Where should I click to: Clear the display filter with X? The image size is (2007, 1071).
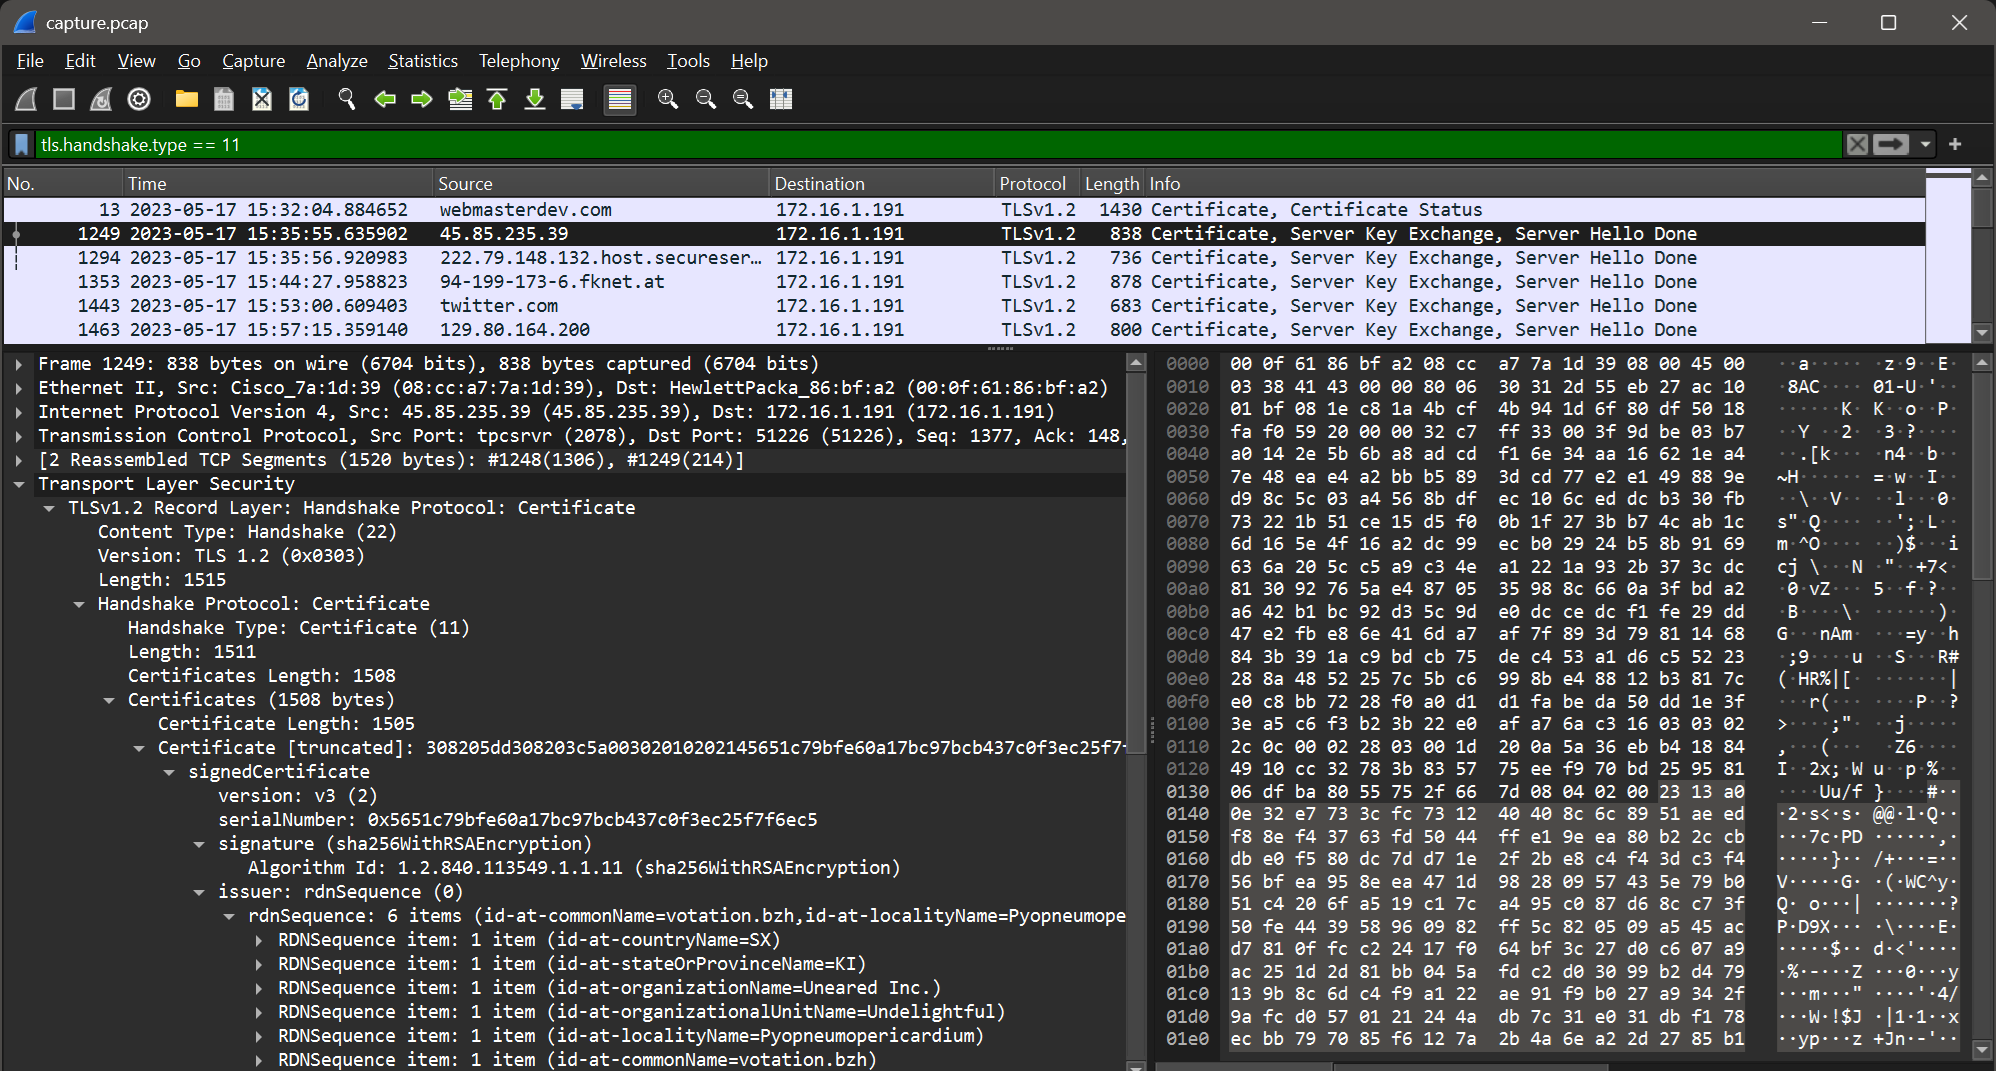[1857, 145]
